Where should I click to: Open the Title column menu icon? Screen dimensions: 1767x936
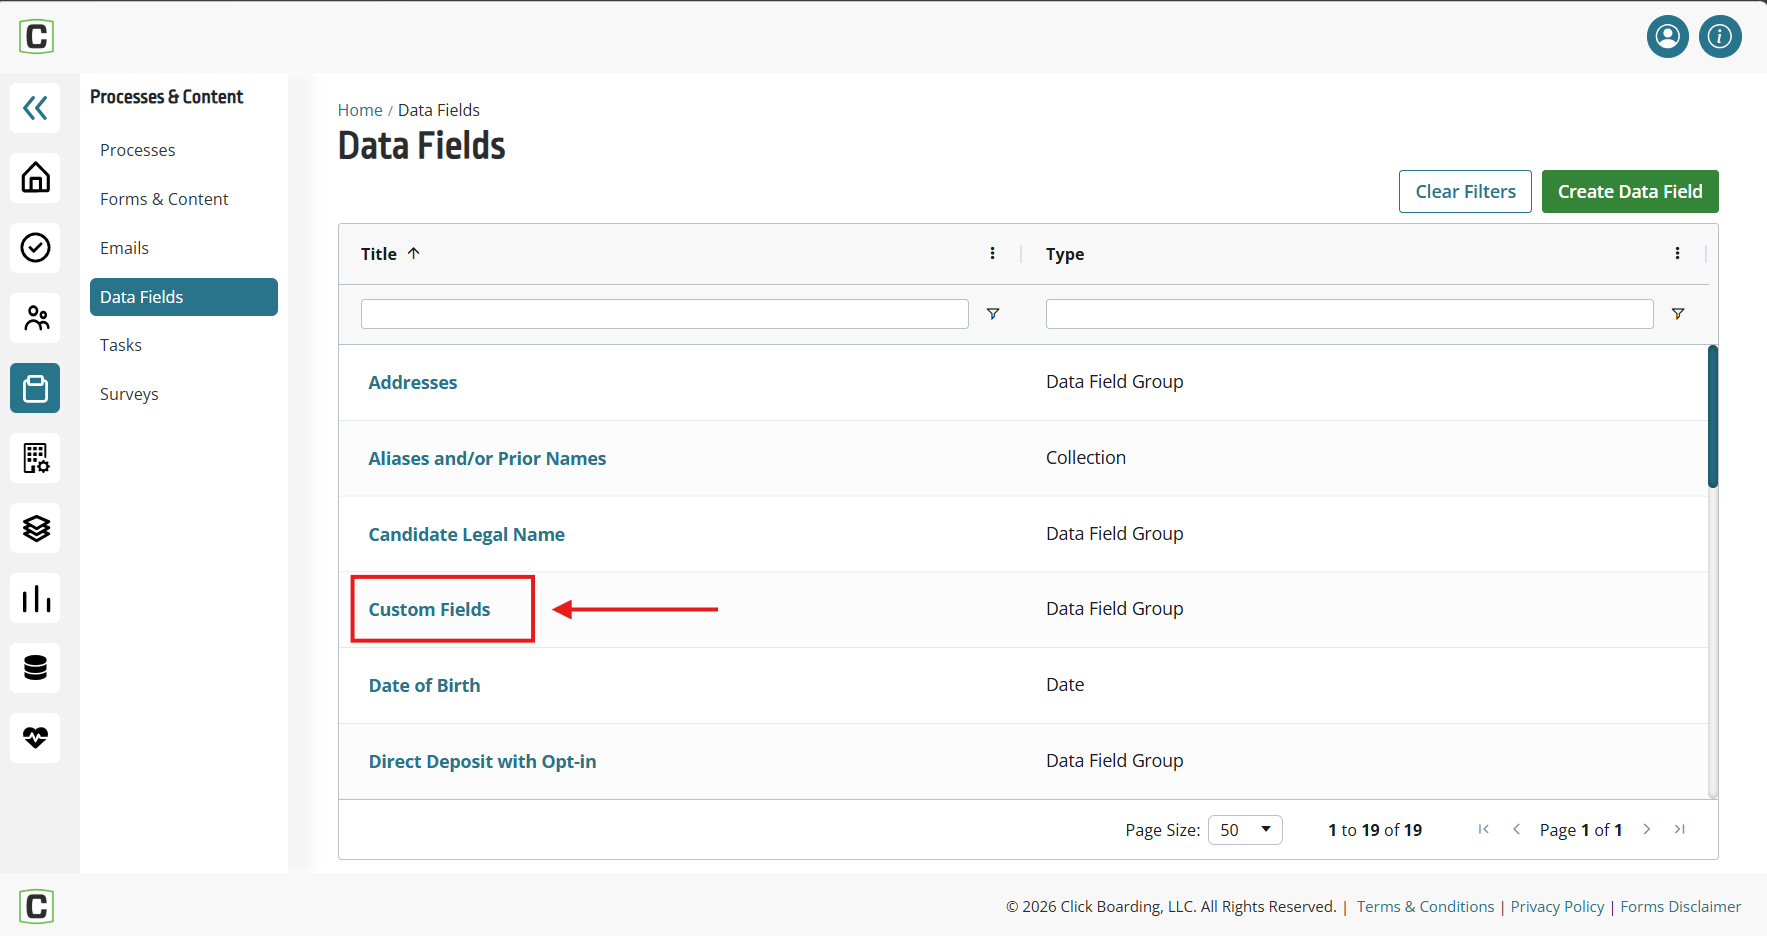[x=992, y=254]
